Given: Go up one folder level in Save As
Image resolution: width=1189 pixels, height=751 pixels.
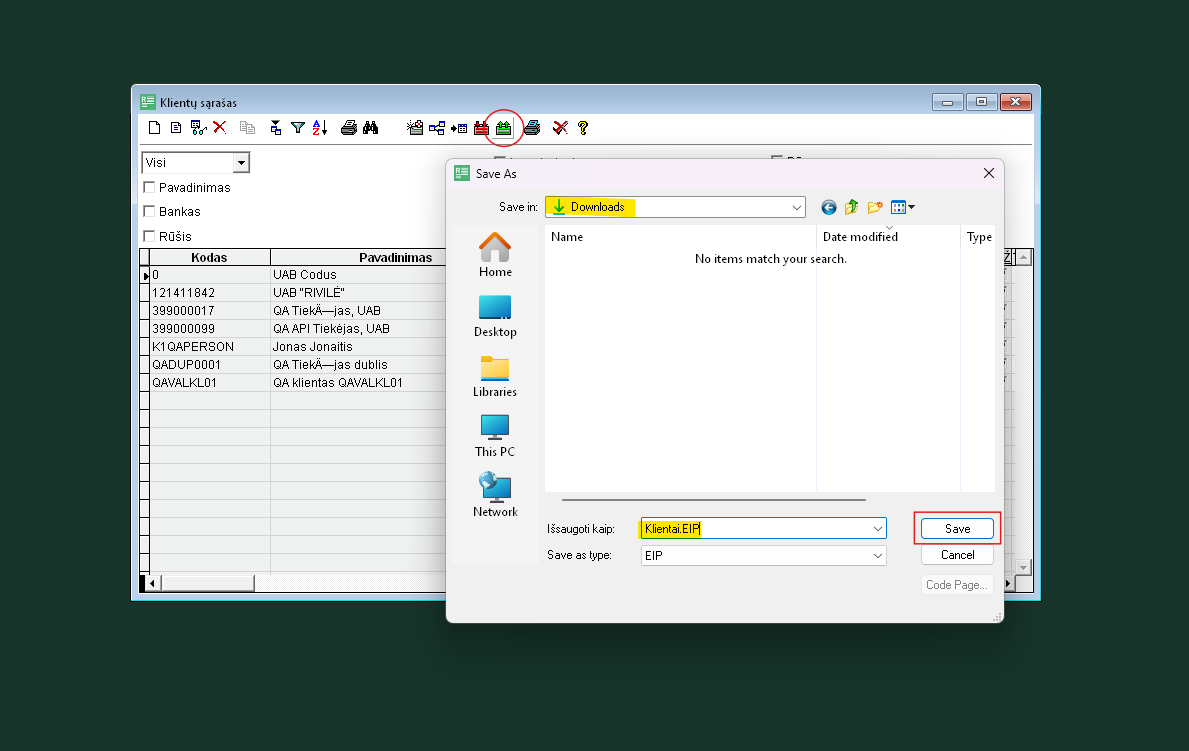Looking at the screenshot, I should pos(852,207).
